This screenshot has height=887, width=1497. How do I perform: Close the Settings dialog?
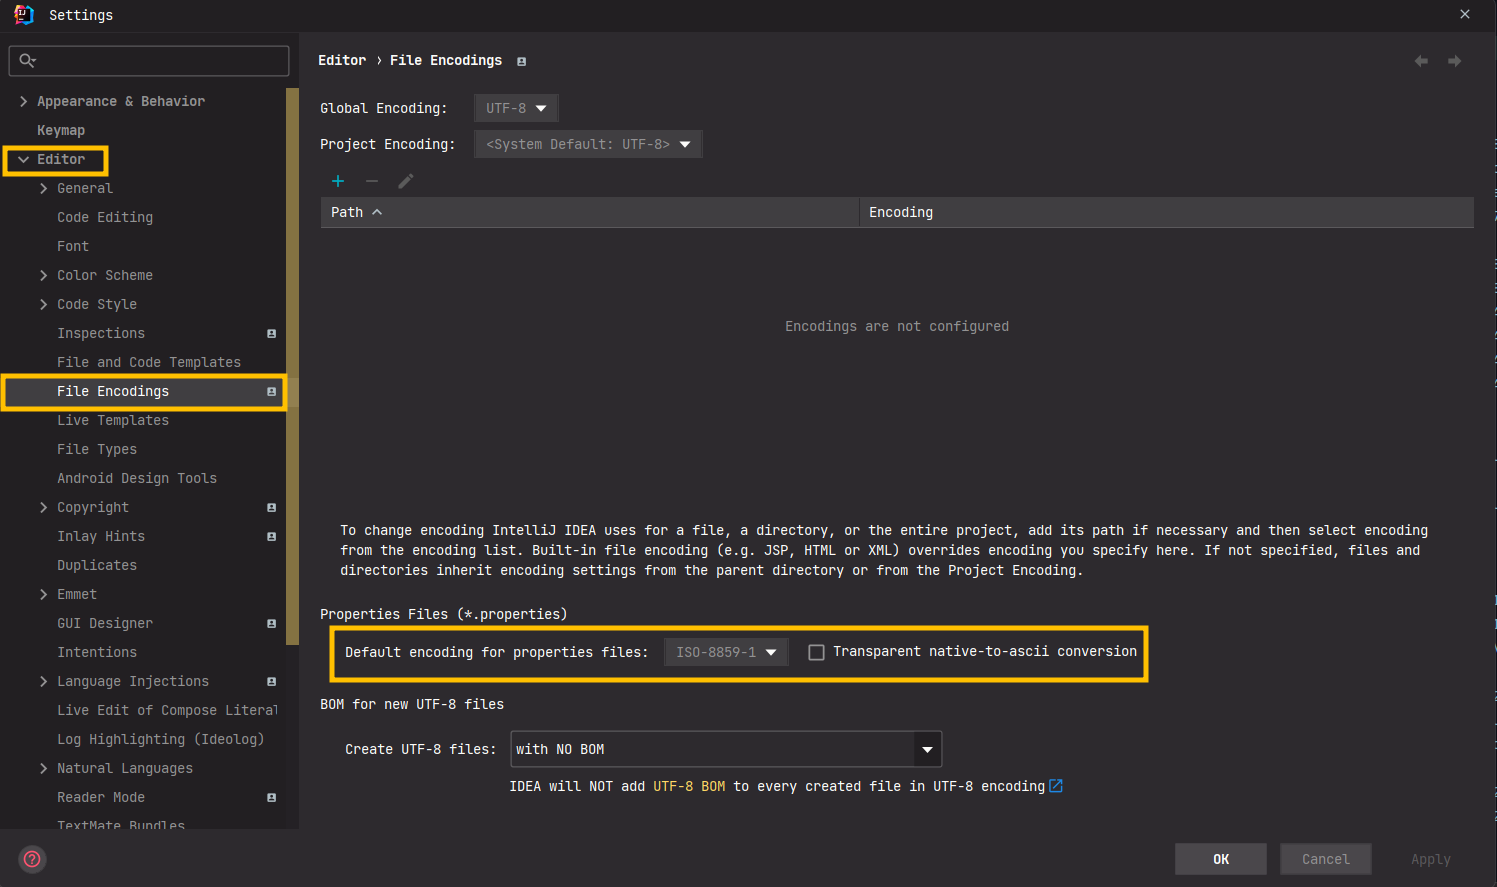coord(1465,14)
